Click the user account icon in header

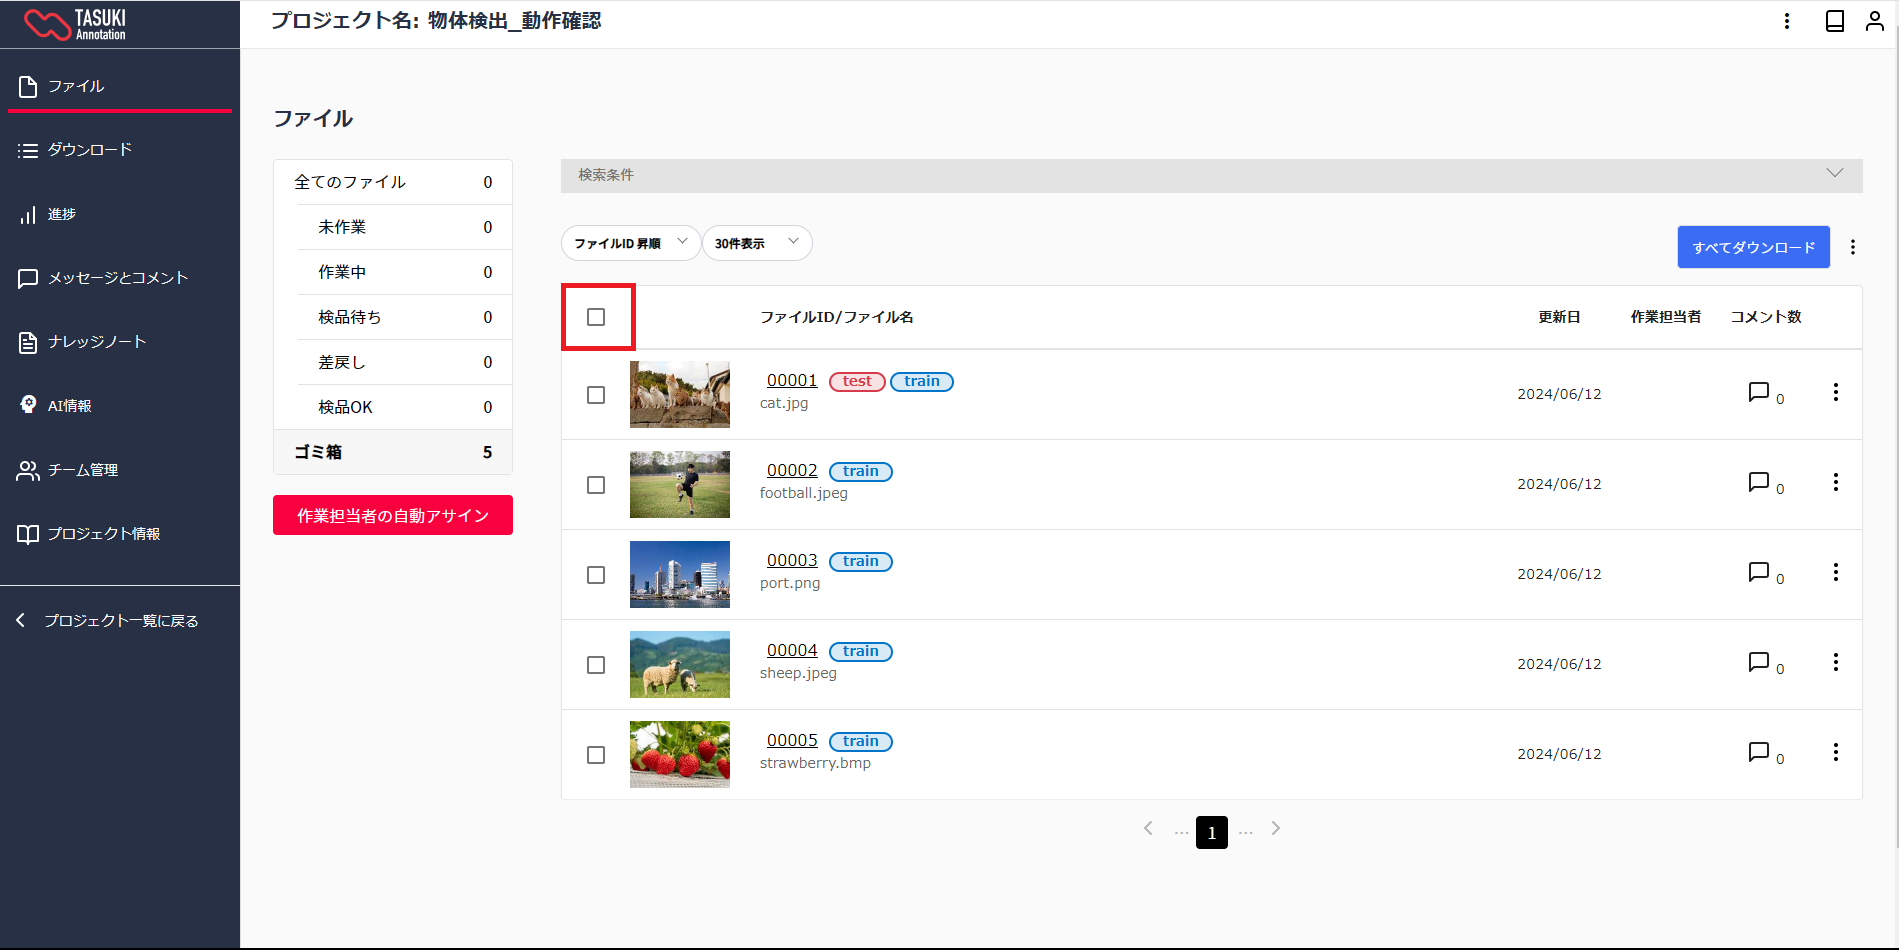1874,21
